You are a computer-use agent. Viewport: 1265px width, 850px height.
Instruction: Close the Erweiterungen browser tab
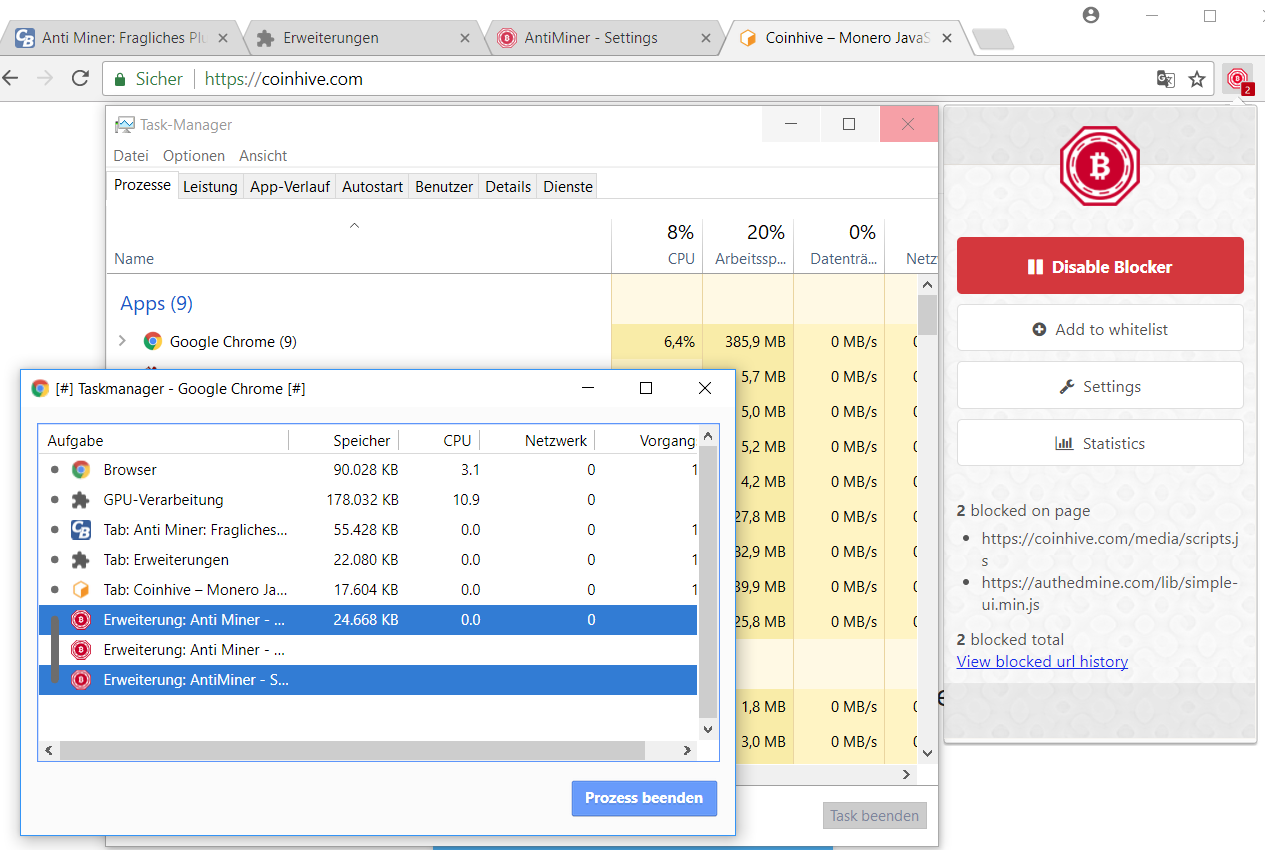[x=465, y=38]
